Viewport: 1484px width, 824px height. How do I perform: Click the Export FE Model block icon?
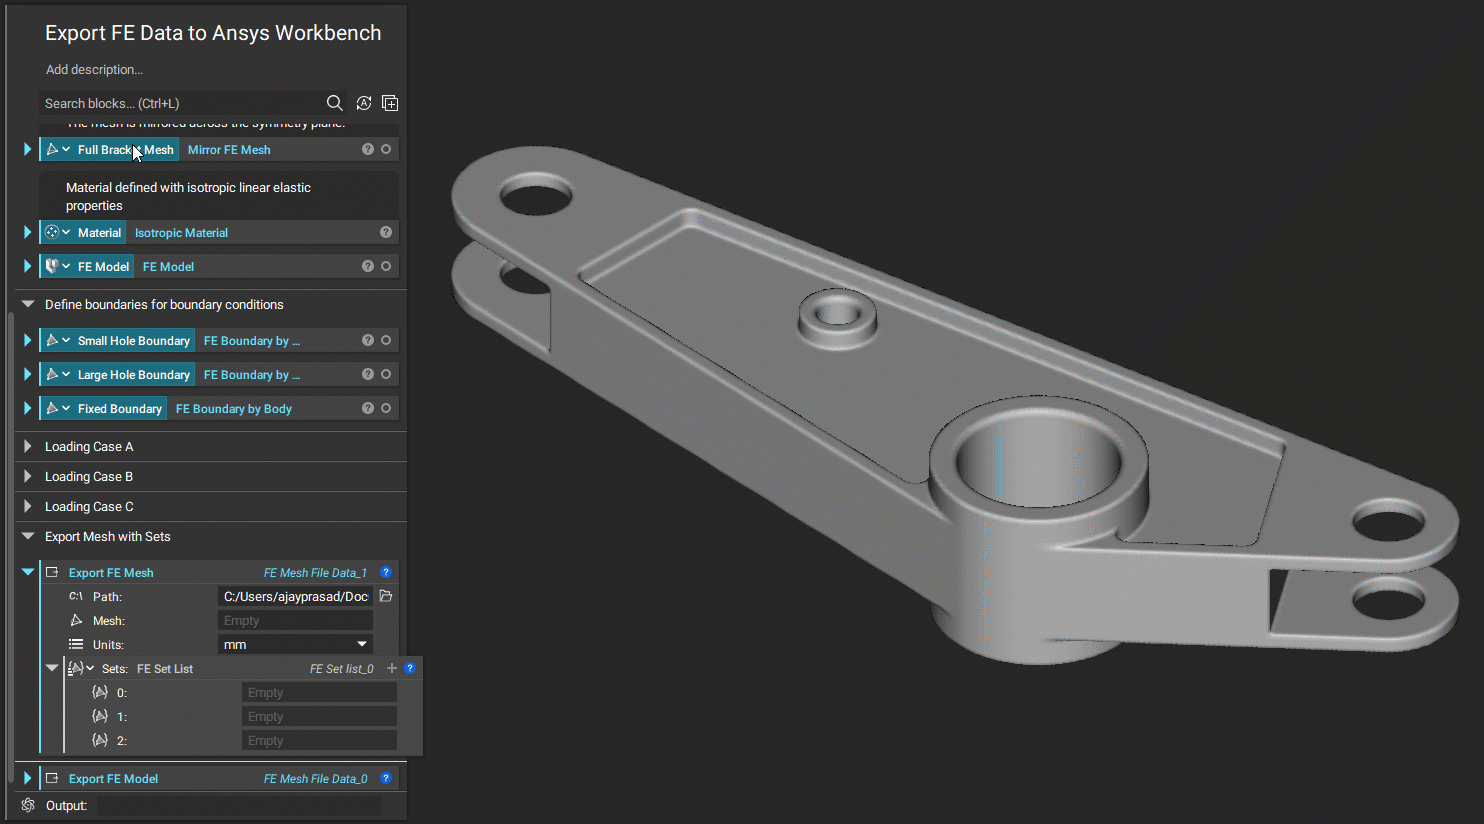[x=52, y=778]
